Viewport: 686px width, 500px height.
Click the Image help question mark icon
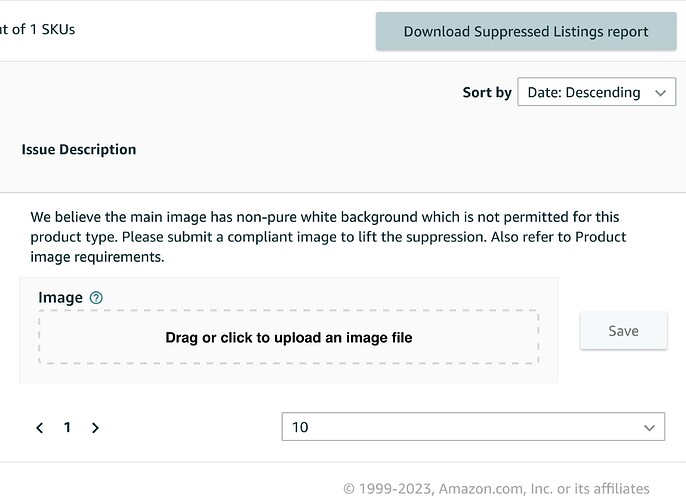[x=96, y=298]
